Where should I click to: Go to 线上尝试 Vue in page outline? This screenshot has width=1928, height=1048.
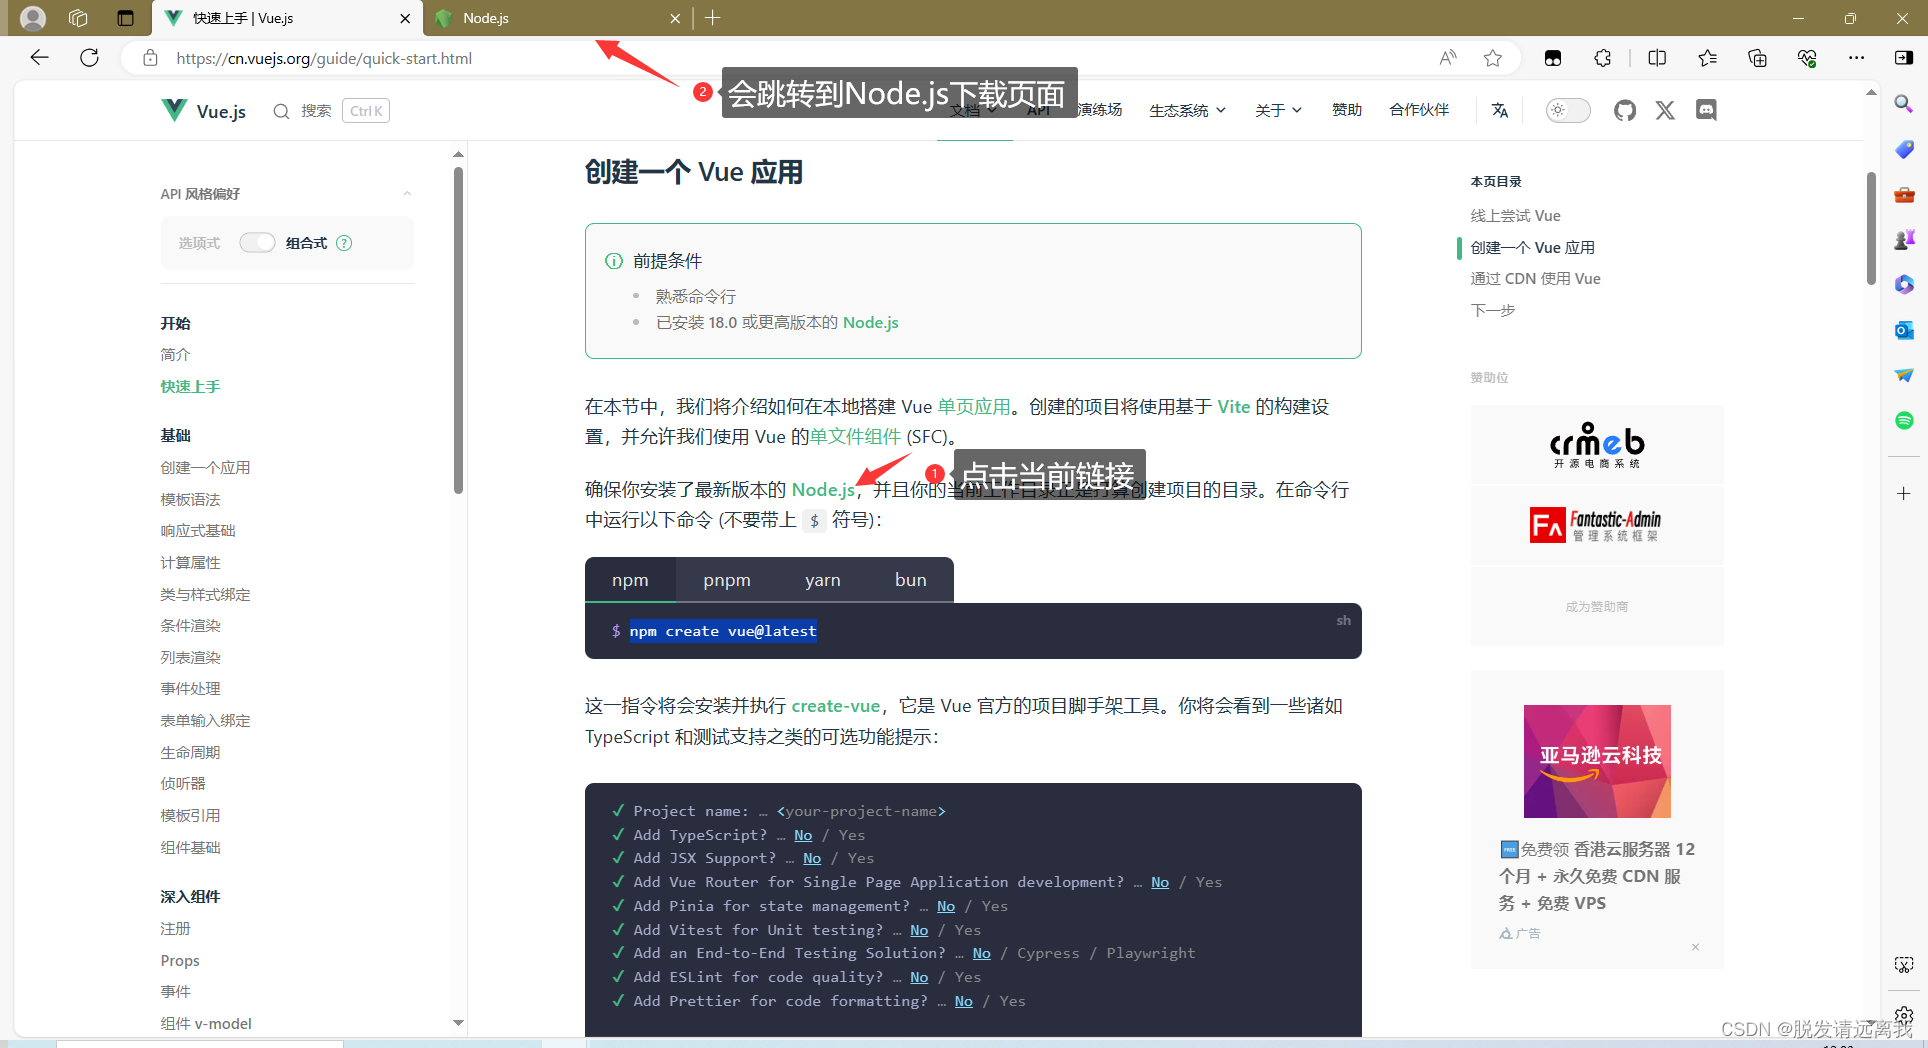click(1515, 215)
